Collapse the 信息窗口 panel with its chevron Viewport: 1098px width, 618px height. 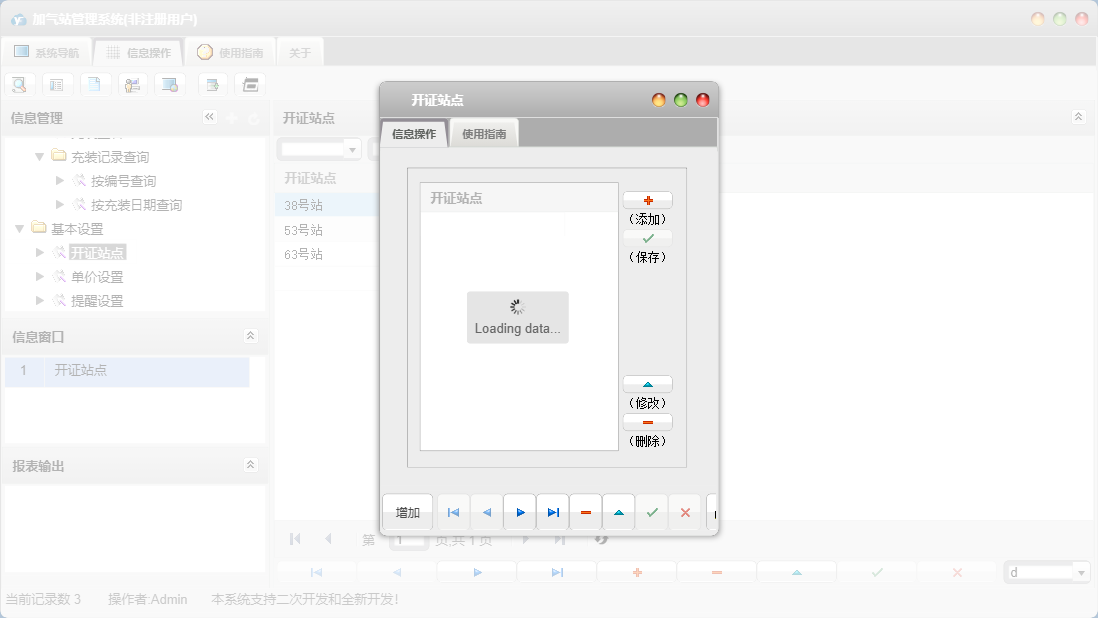pos(250,336)
